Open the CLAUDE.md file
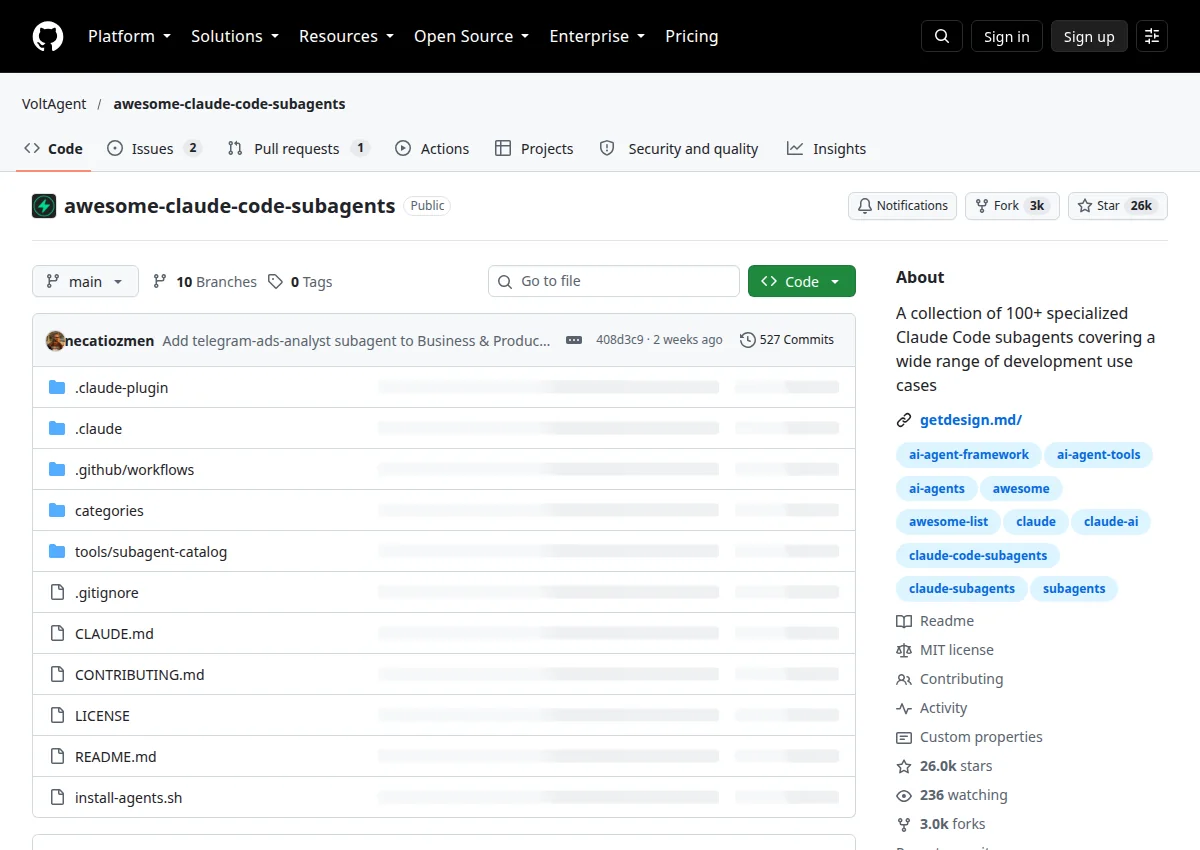1200x850 pixels. (x=114, y=633)
